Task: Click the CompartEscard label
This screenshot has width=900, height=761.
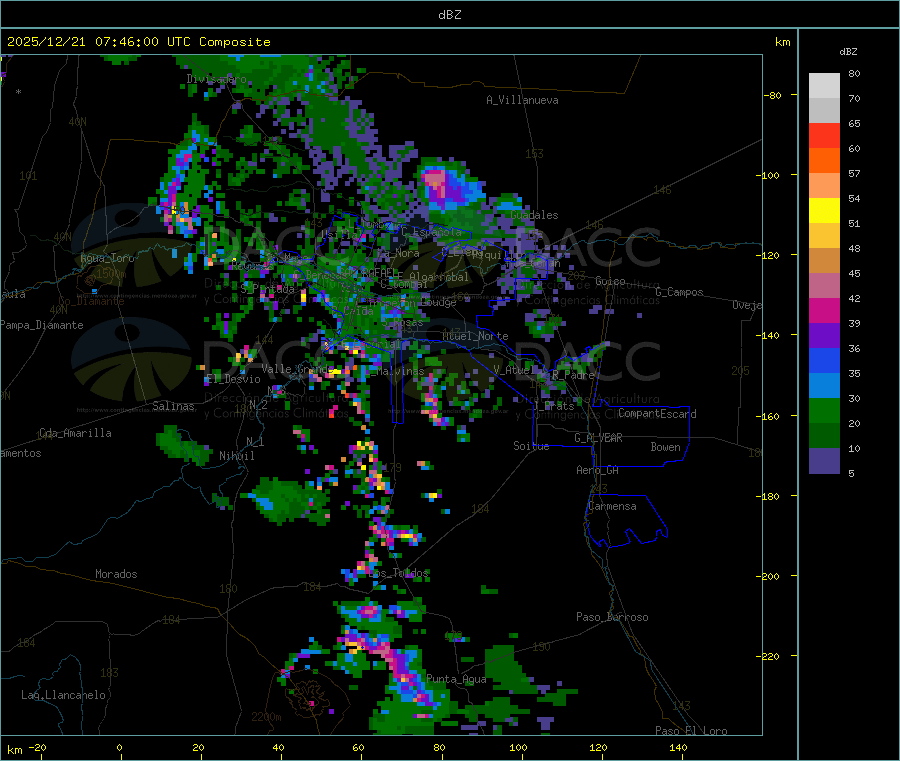Action: [657, 414]
